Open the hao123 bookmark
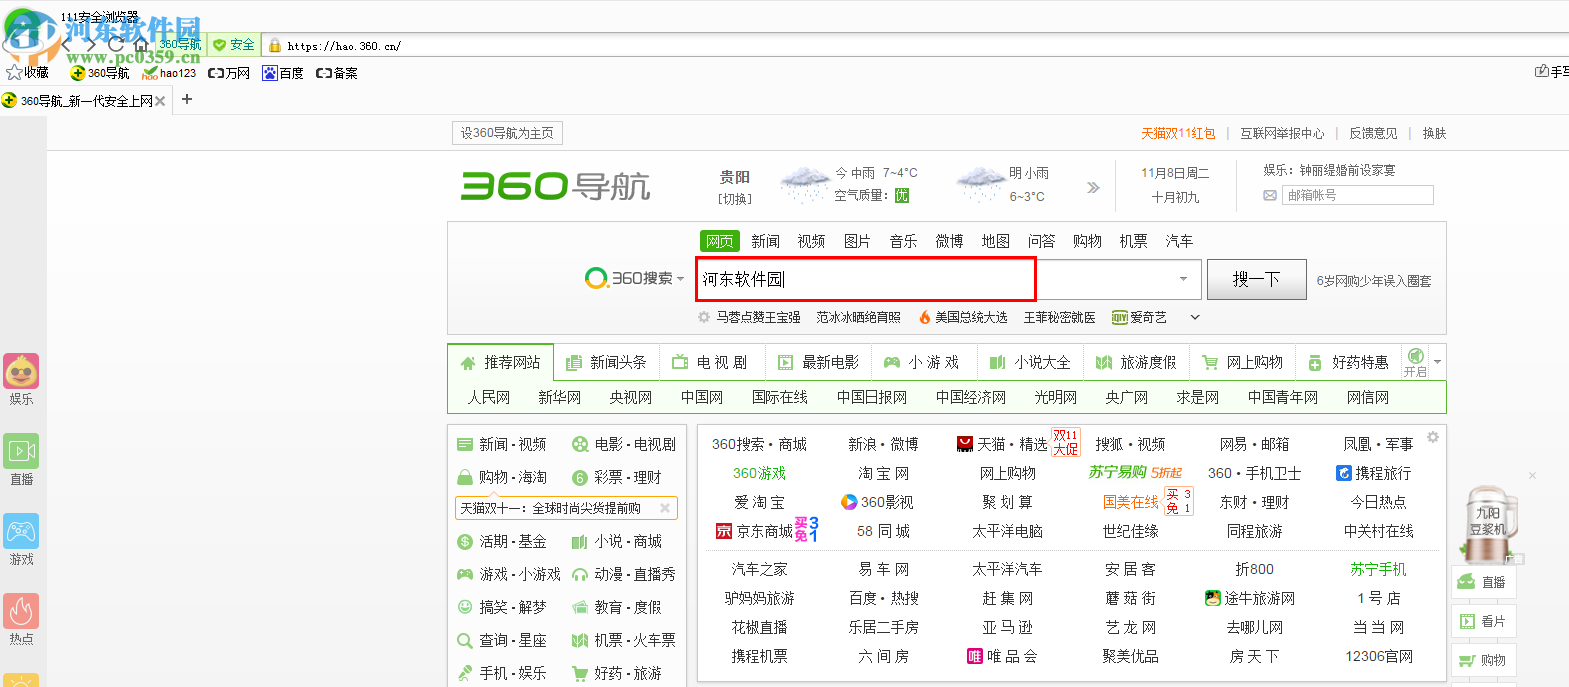 169,73
